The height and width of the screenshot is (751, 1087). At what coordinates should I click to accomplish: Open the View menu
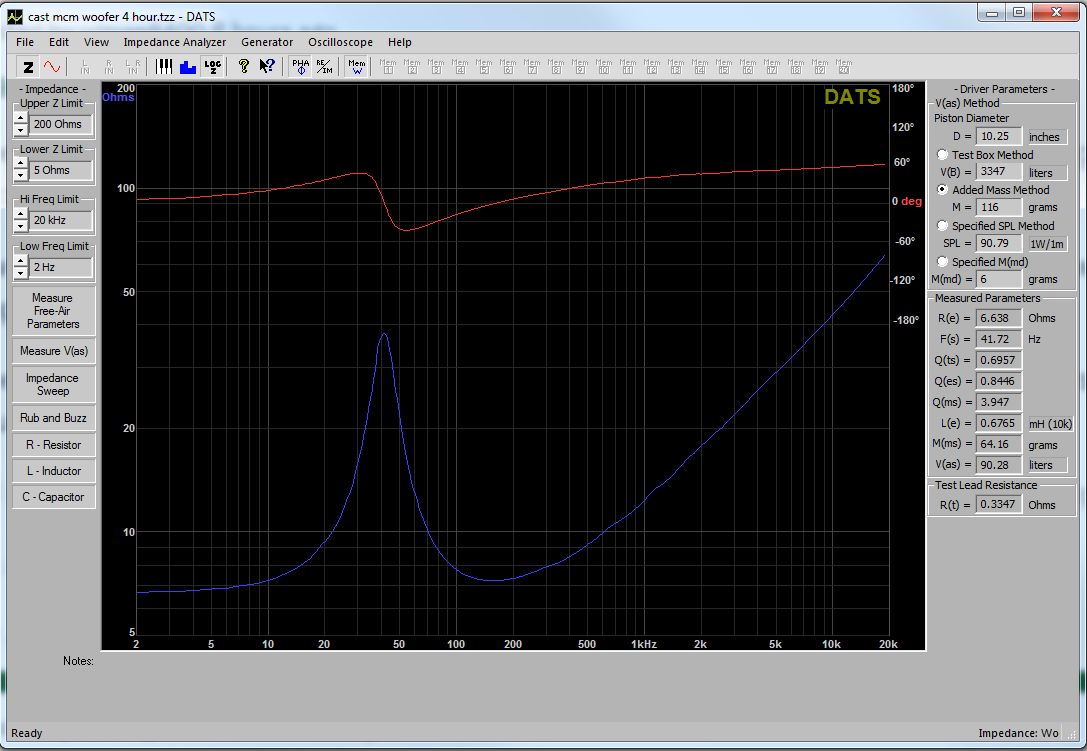[x=96, y=42]
